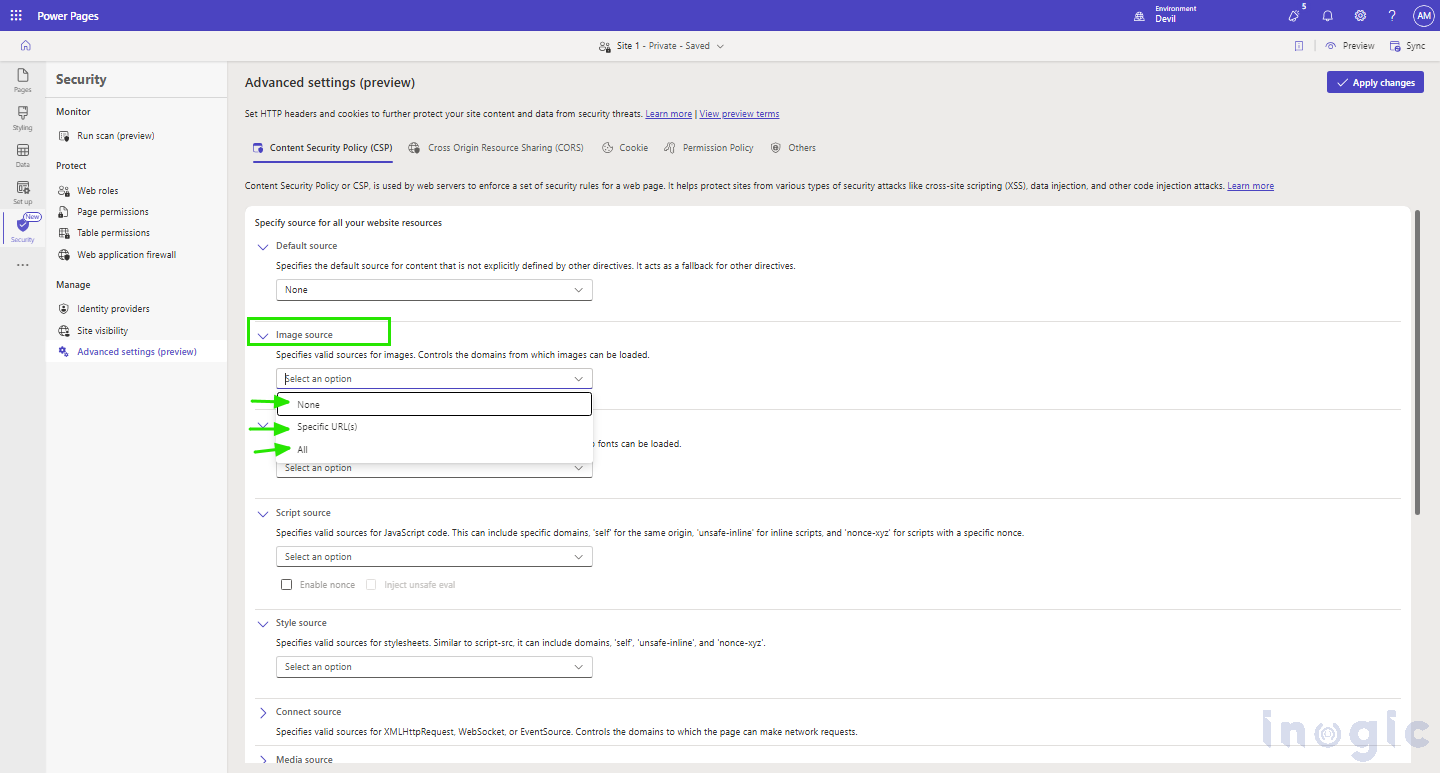Click the Apply changes button

1375,83
